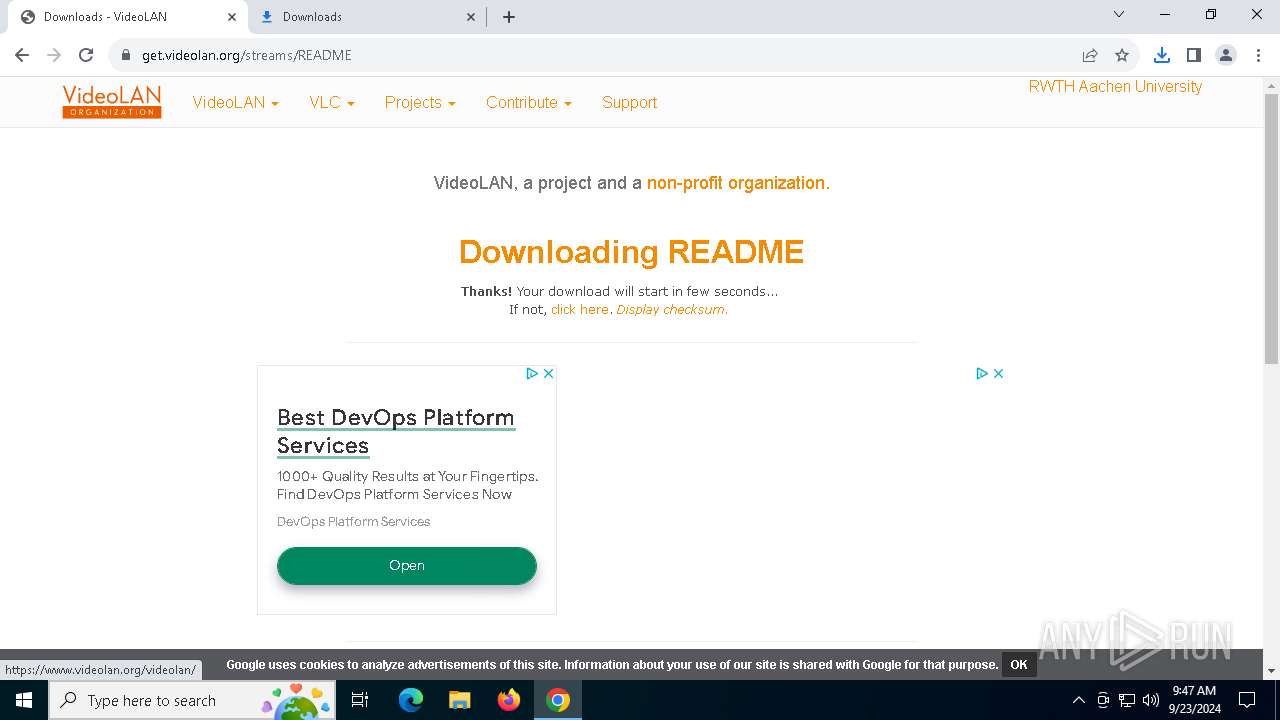Viewport: 1280px width, 720px height.
Task: Go back using the browser back arrow
Action: (x=22, y=55)
